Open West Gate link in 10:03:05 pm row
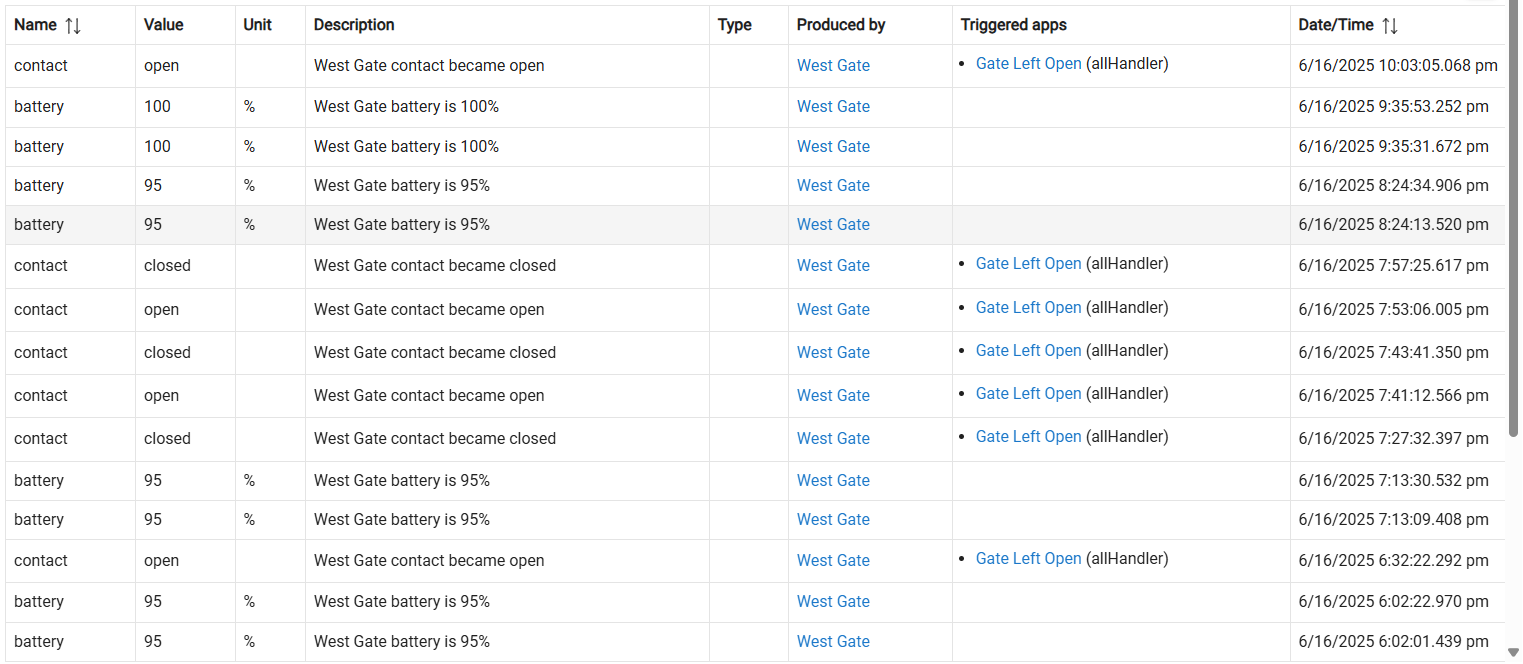Viewport: 1523px width, 664px height. 833,66
